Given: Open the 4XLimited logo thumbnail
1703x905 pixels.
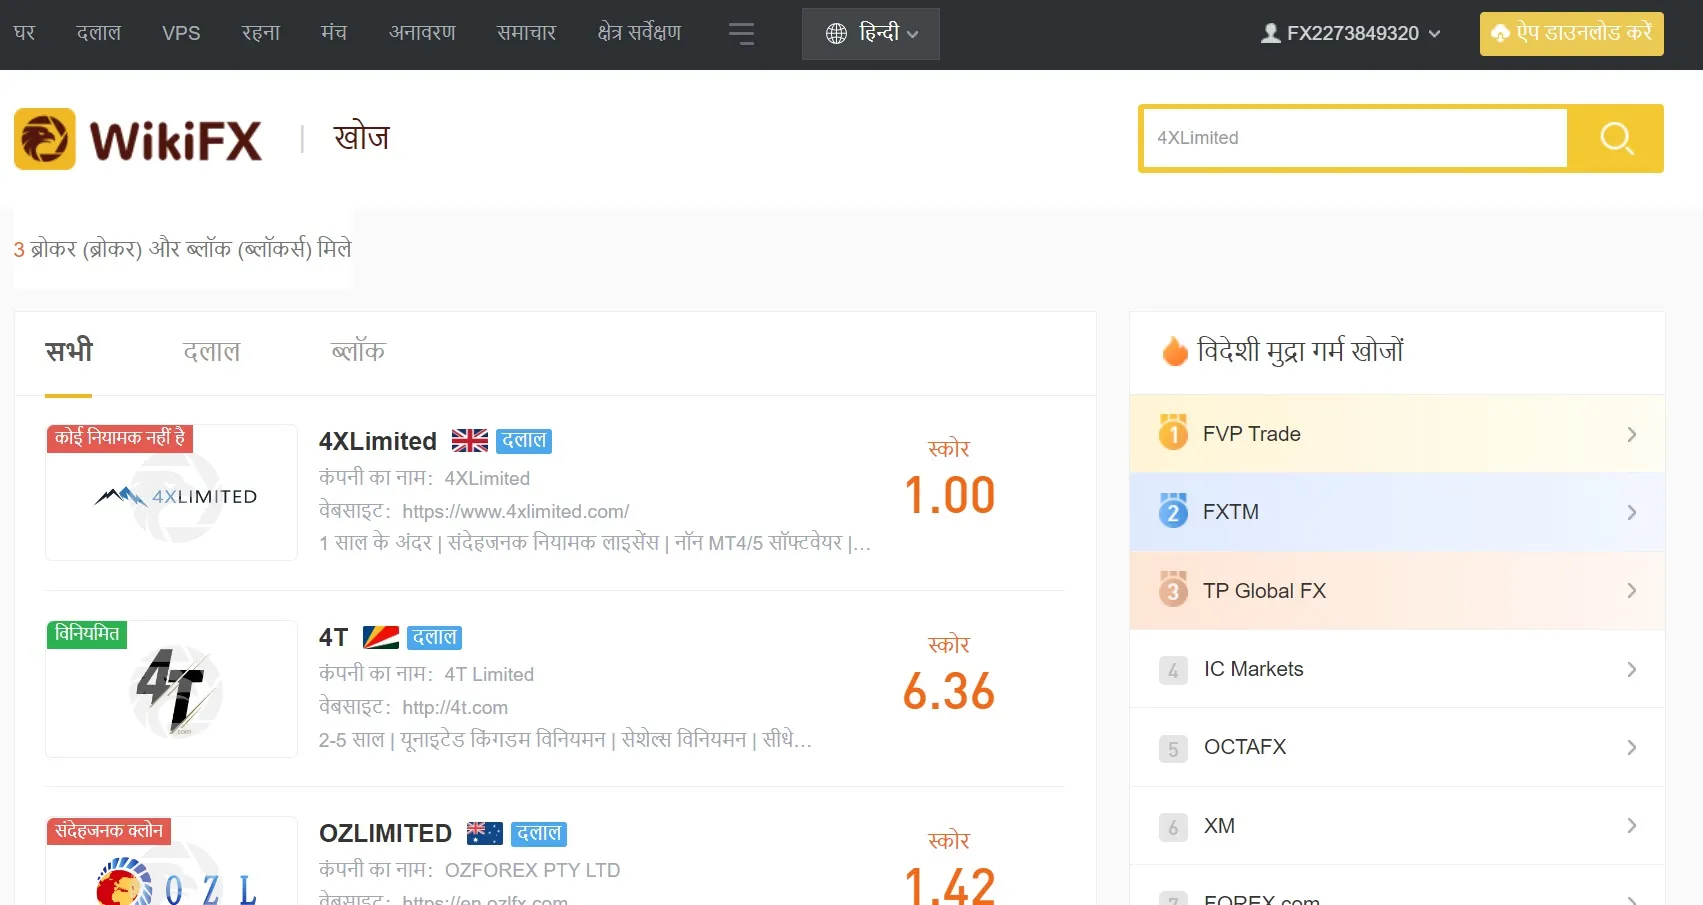Looking at the screenshot, I should click(172, 493).
